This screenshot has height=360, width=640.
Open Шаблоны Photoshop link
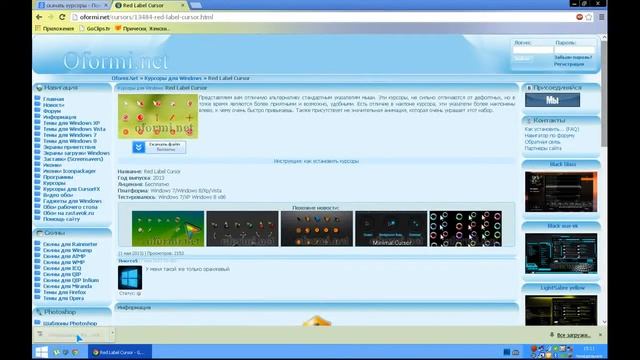click(x=70, y=323)
